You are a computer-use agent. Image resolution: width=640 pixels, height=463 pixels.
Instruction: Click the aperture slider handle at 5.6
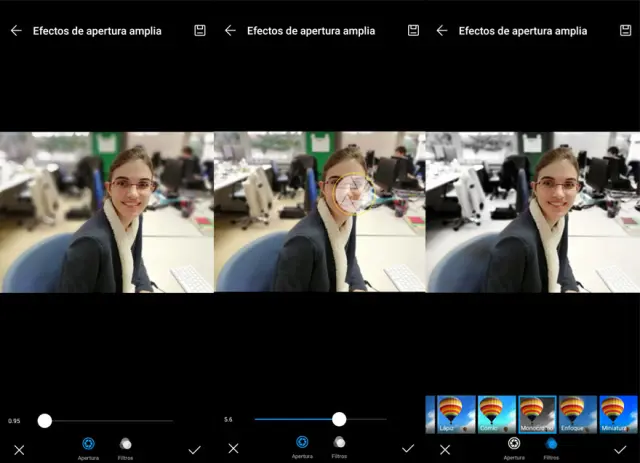coord(339,419)
